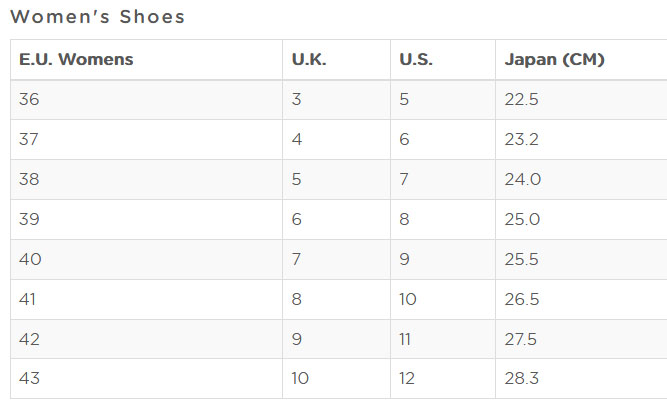Click the Japan 23.2 cell

522,140
